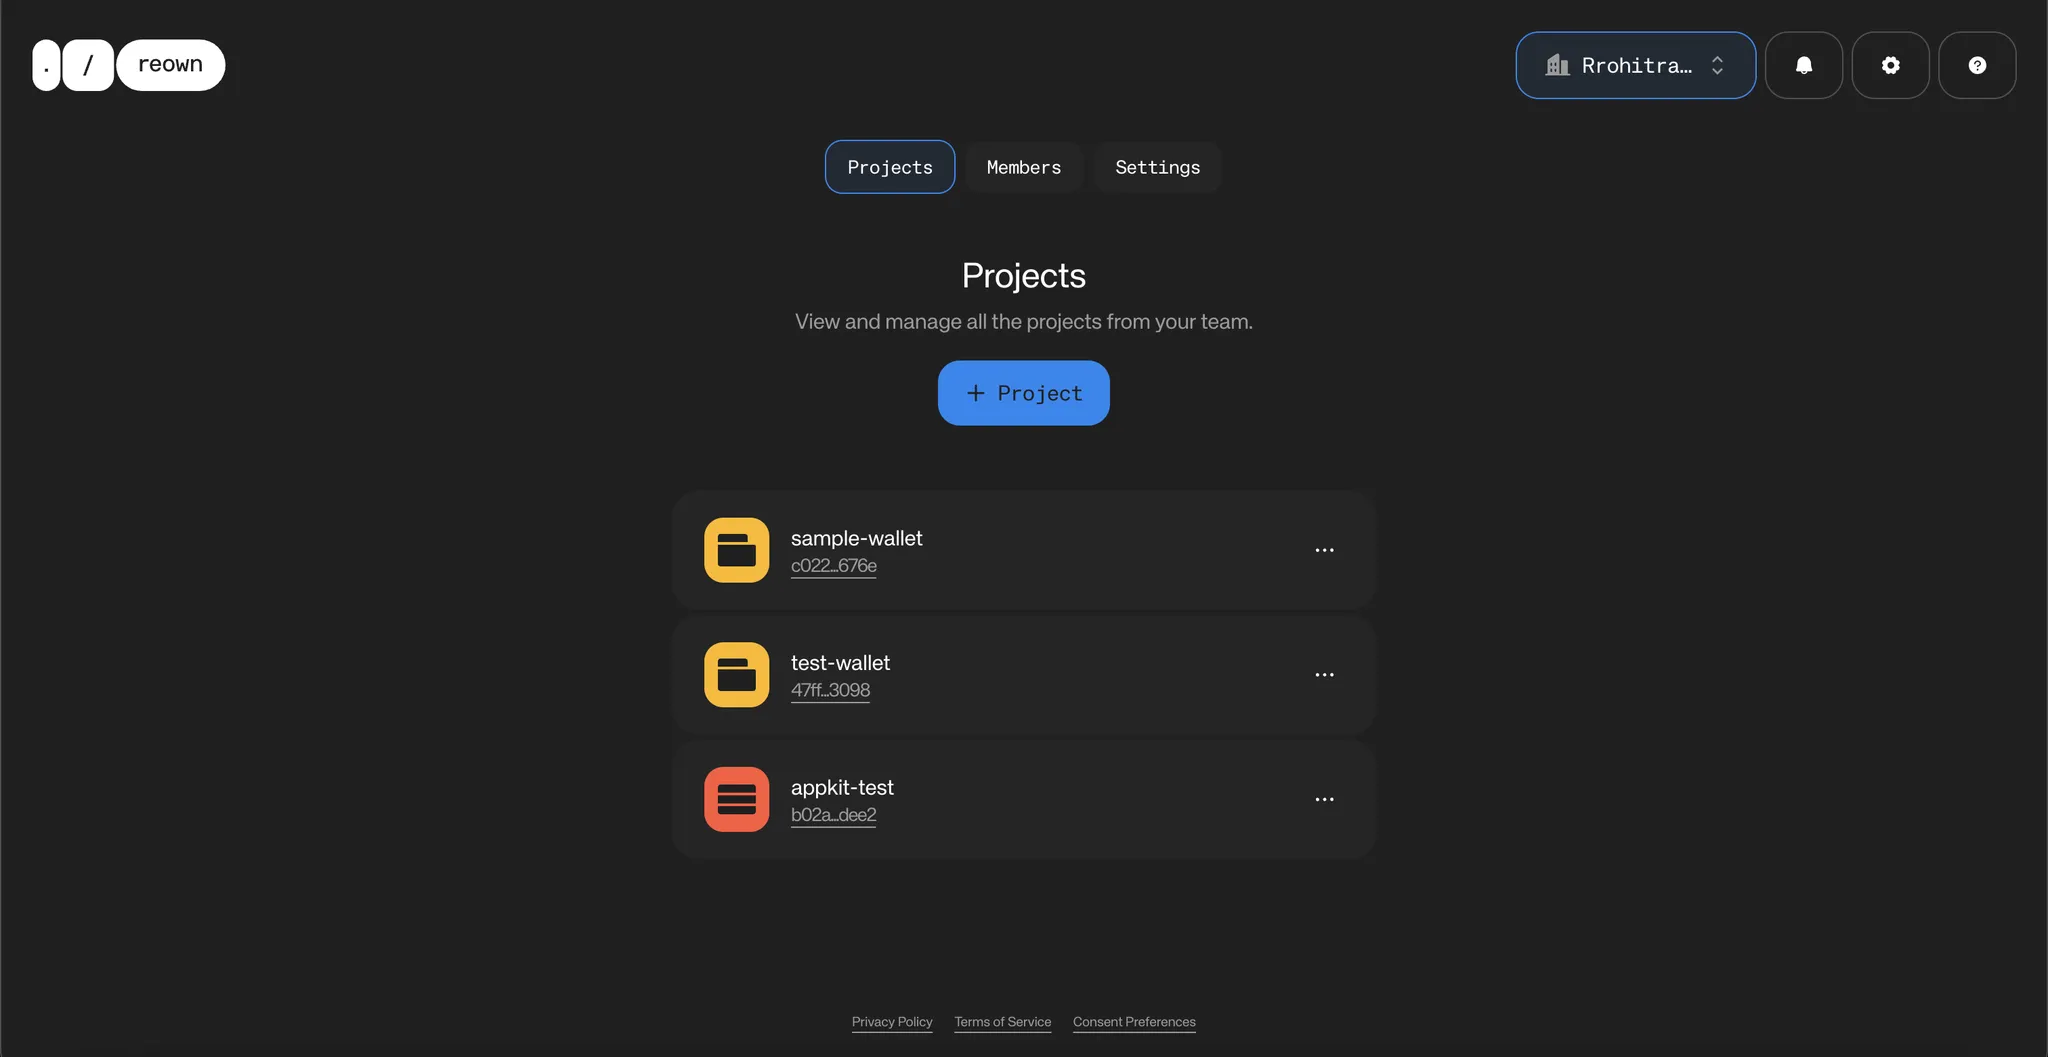This screenshot has height=1057, width=2048.
Task: Select the Projects tab
Action: point(889,167)
